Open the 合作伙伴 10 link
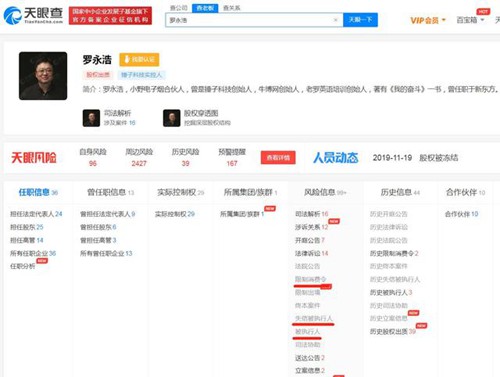Viewport: 500px width, 377px height. coord(461,214)
